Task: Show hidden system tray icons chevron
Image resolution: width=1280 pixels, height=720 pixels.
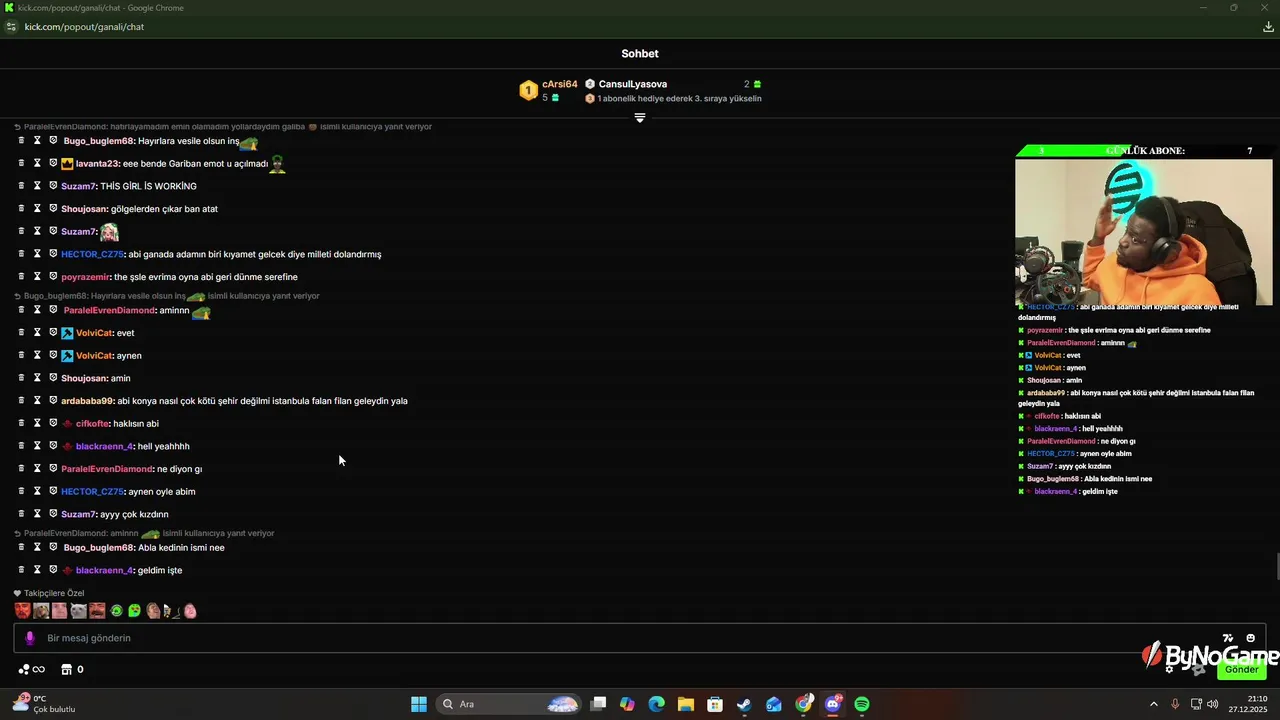Action: click(1154, 704)
